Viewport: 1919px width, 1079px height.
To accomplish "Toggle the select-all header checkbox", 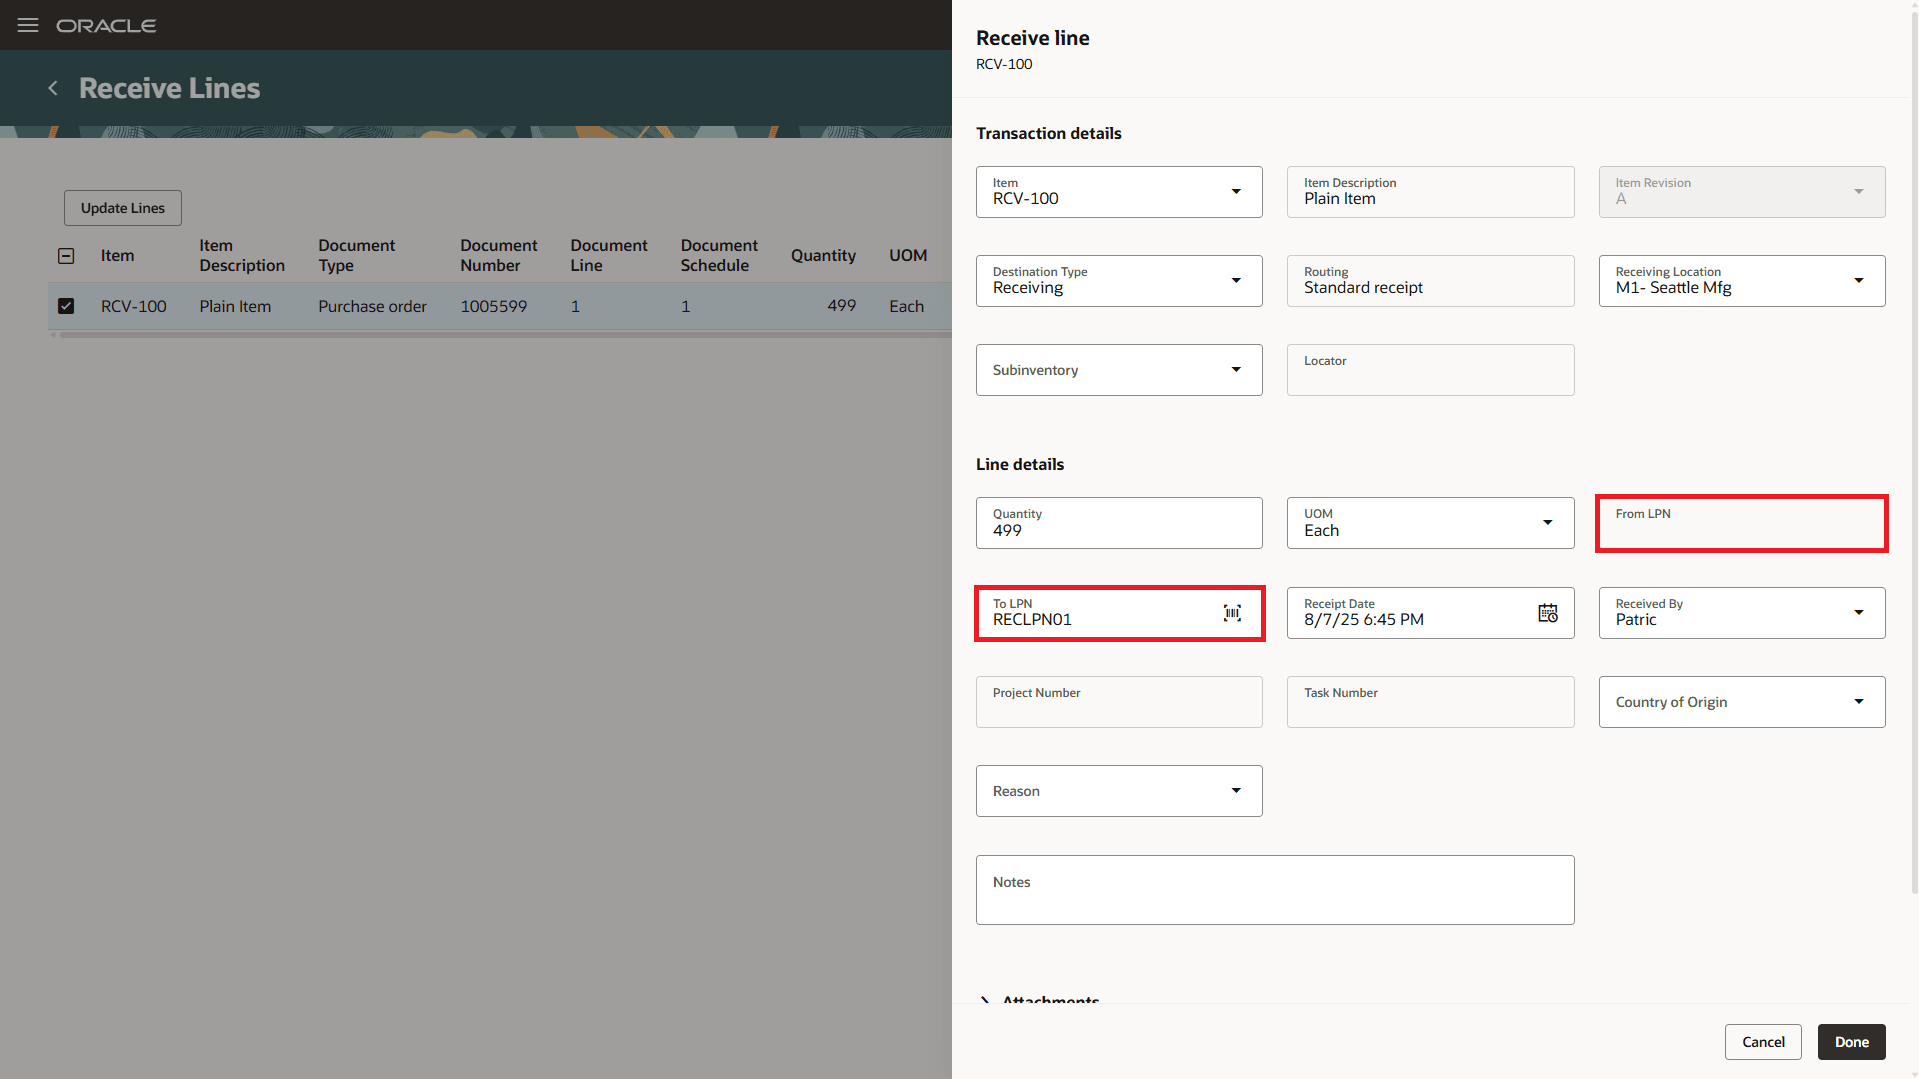I will point(66,256).
